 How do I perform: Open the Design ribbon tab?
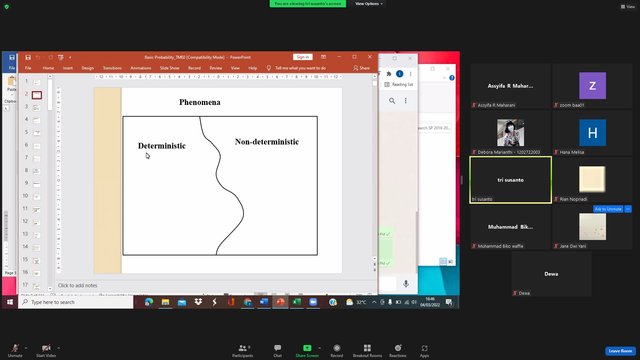coord(87,68)
